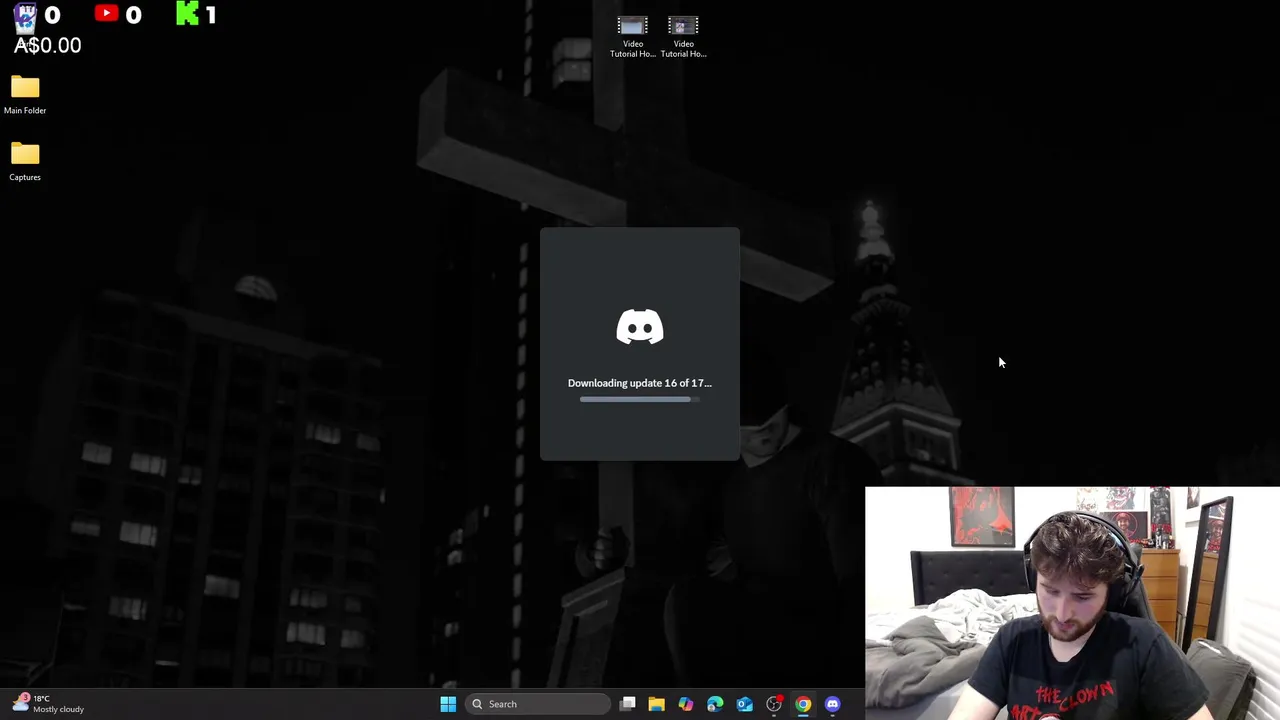Click the YouTube counter icon in the overlay
The image size is (1280, 720).
coord(106,13)
